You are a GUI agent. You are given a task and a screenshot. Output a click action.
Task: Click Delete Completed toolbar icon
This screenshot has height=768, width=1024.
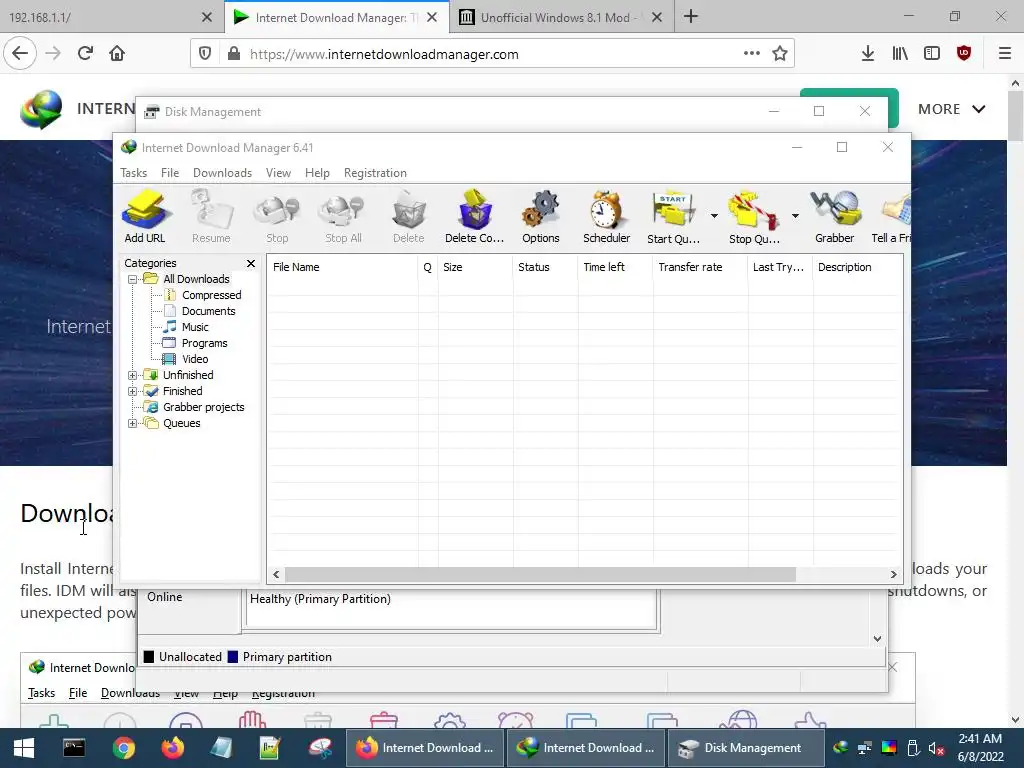[x=475, y=217]
